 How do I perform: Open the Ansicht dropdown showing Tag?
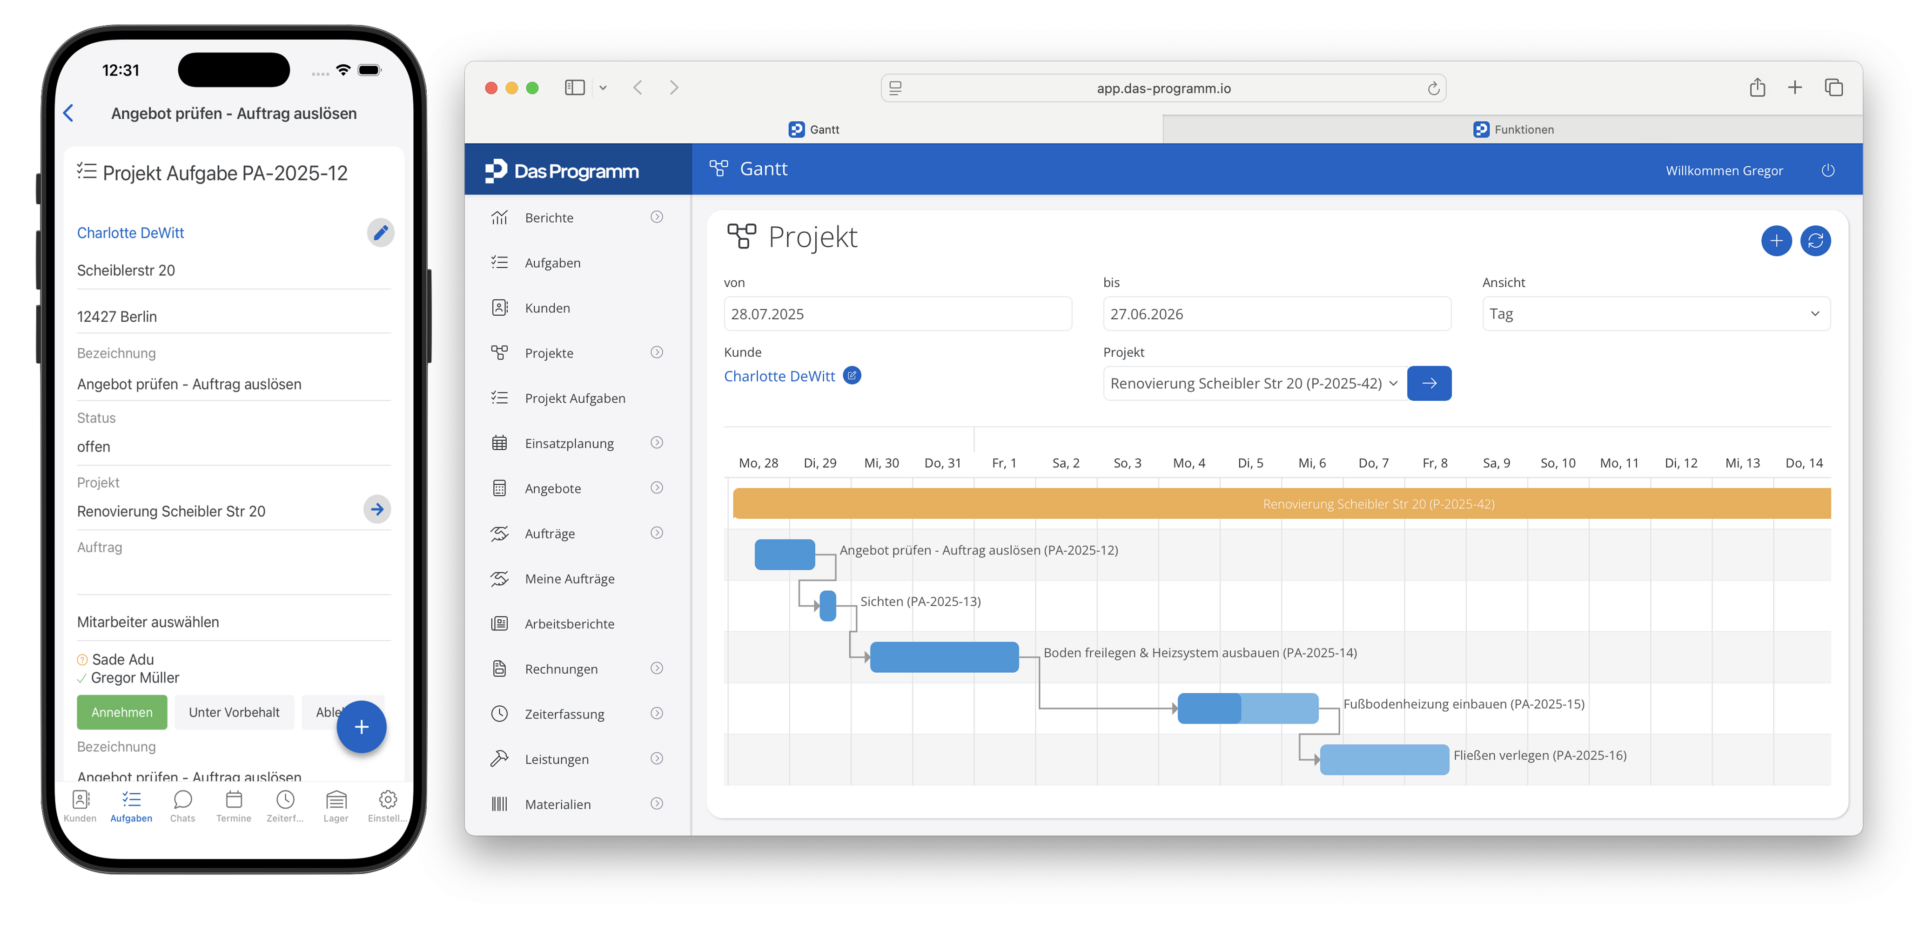coord(1655,314)
